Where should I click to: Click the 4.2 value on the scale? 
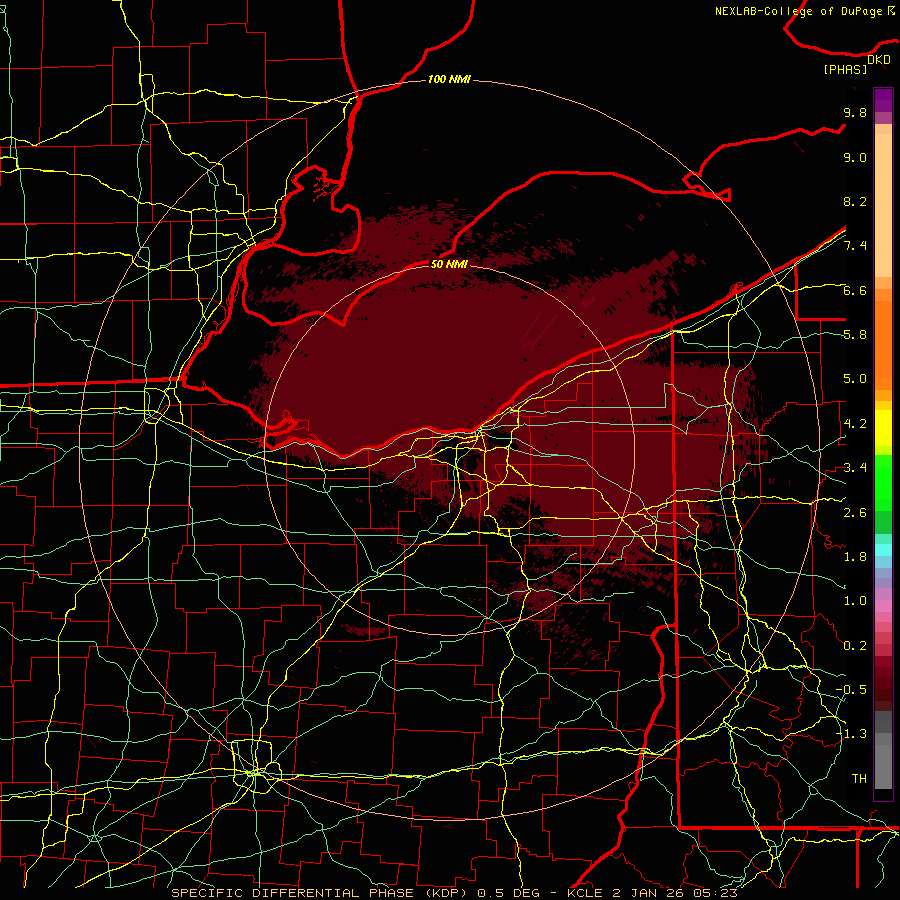pyautogui.click(x=855, y=424)
